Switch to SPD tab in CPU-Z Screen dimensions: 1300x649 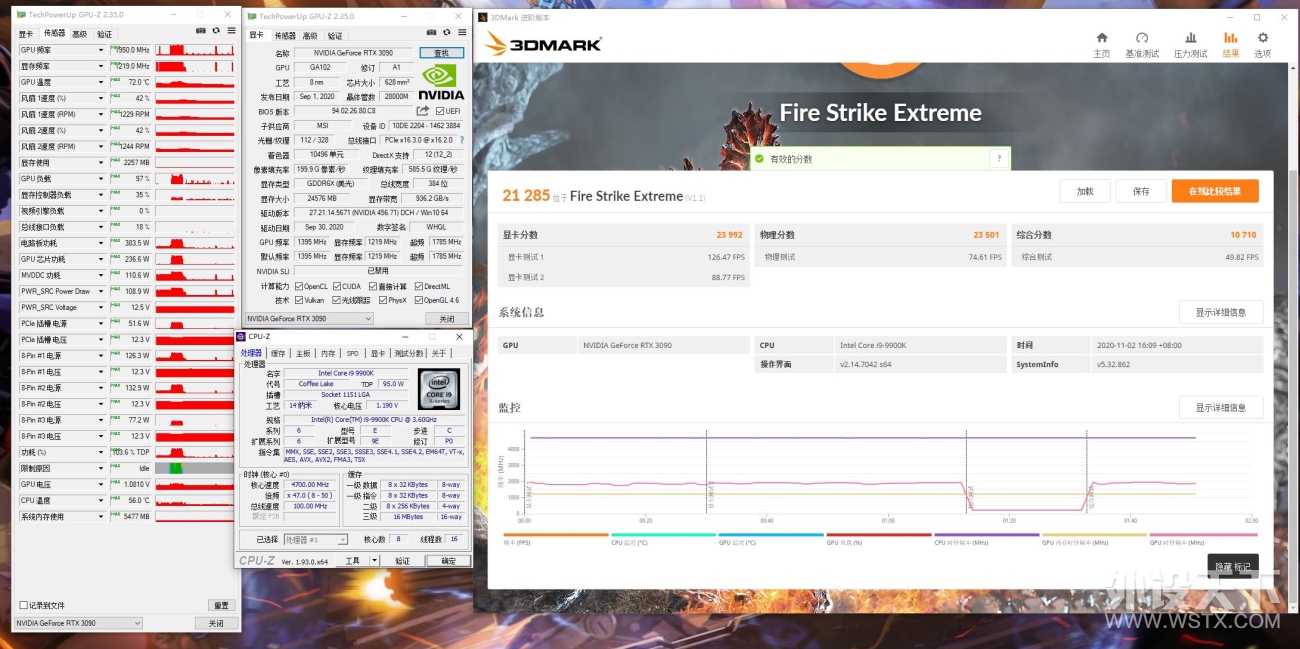tap(353, 353)
